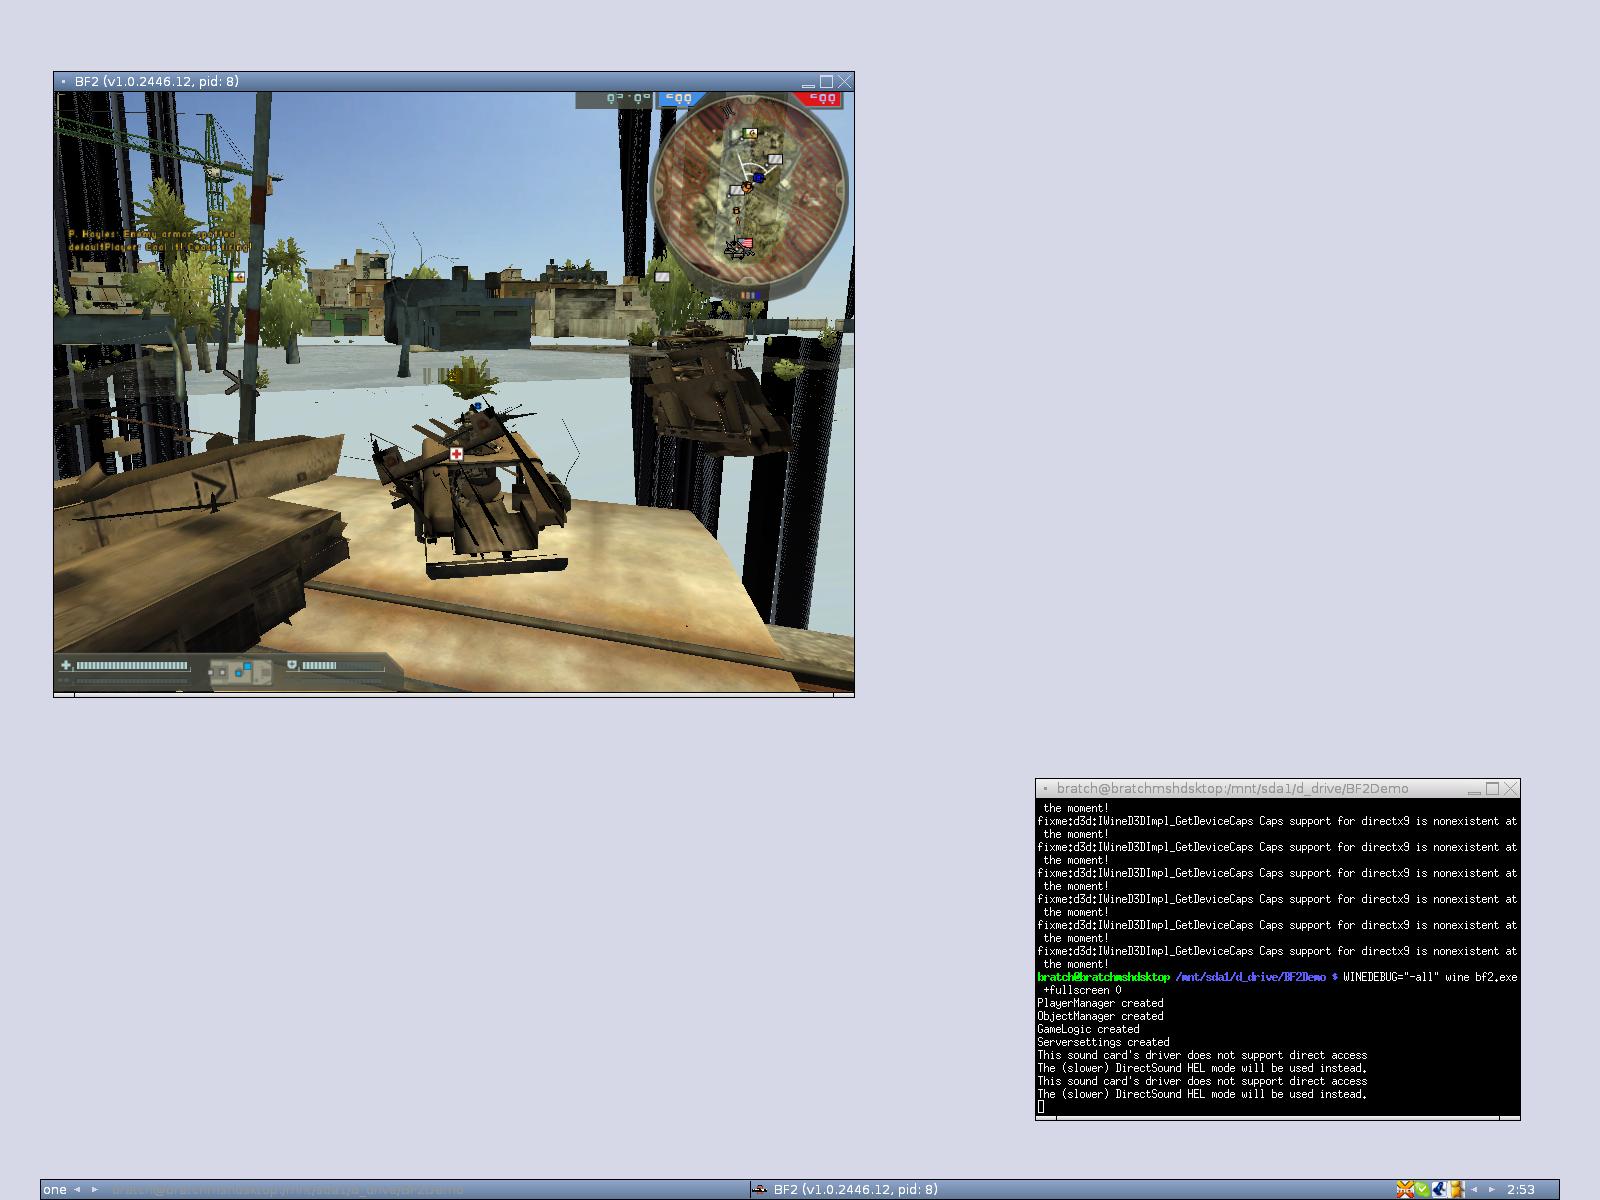Activate BF2 entry in the taskbar
The image size is (1600, 1200).
point(1070,1189)
